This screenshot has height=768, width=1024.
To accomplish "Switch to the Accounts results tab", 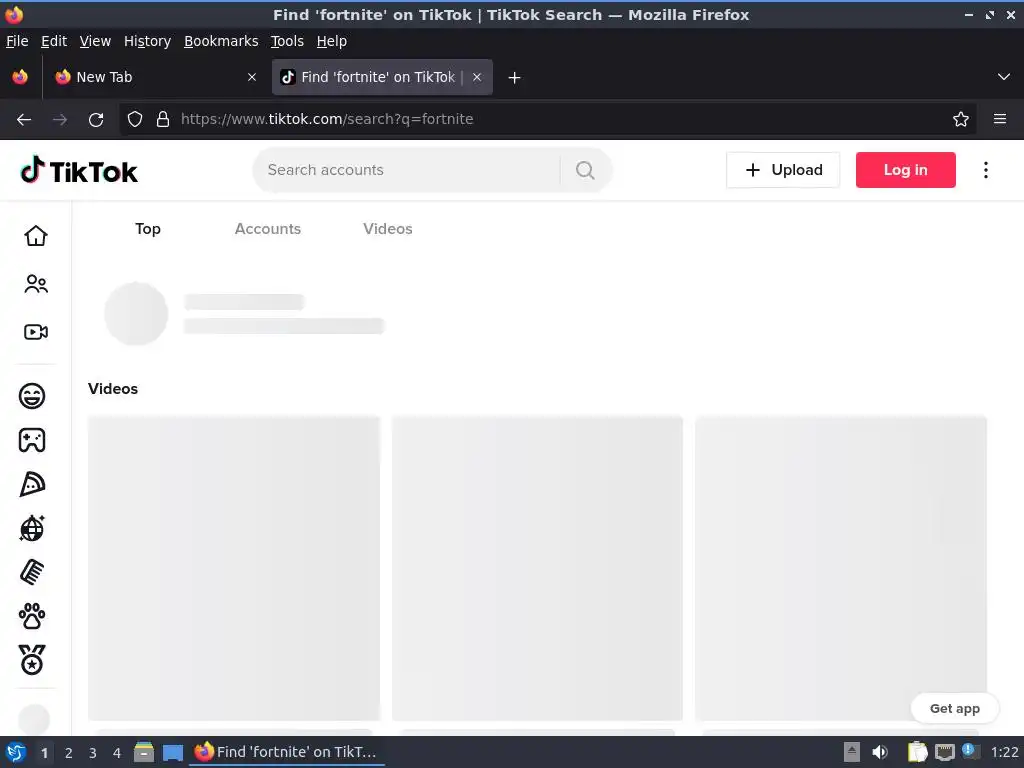I will click(x=268, y=229).
